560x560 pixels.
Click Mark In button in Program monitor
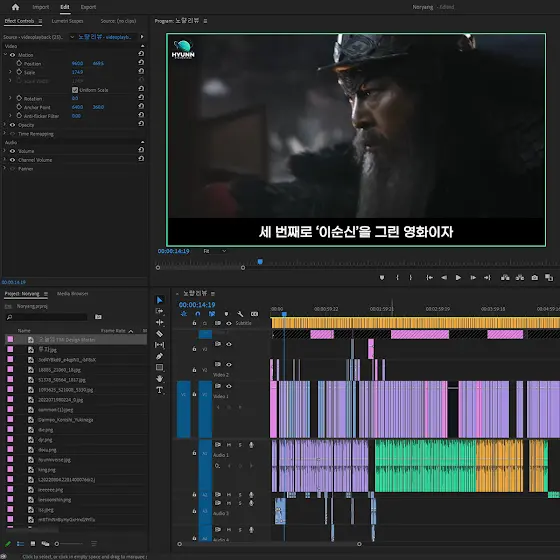tap(397, 278)
